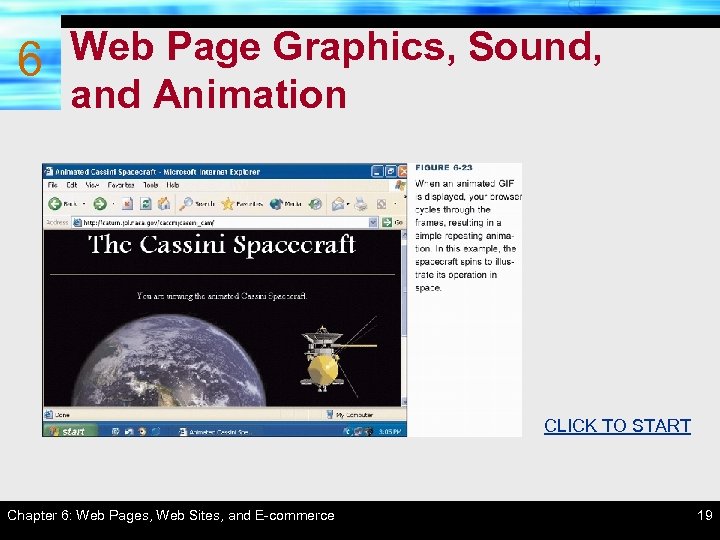Open the Search magnifier tool
720x540 pixels.
pos(197,203)
